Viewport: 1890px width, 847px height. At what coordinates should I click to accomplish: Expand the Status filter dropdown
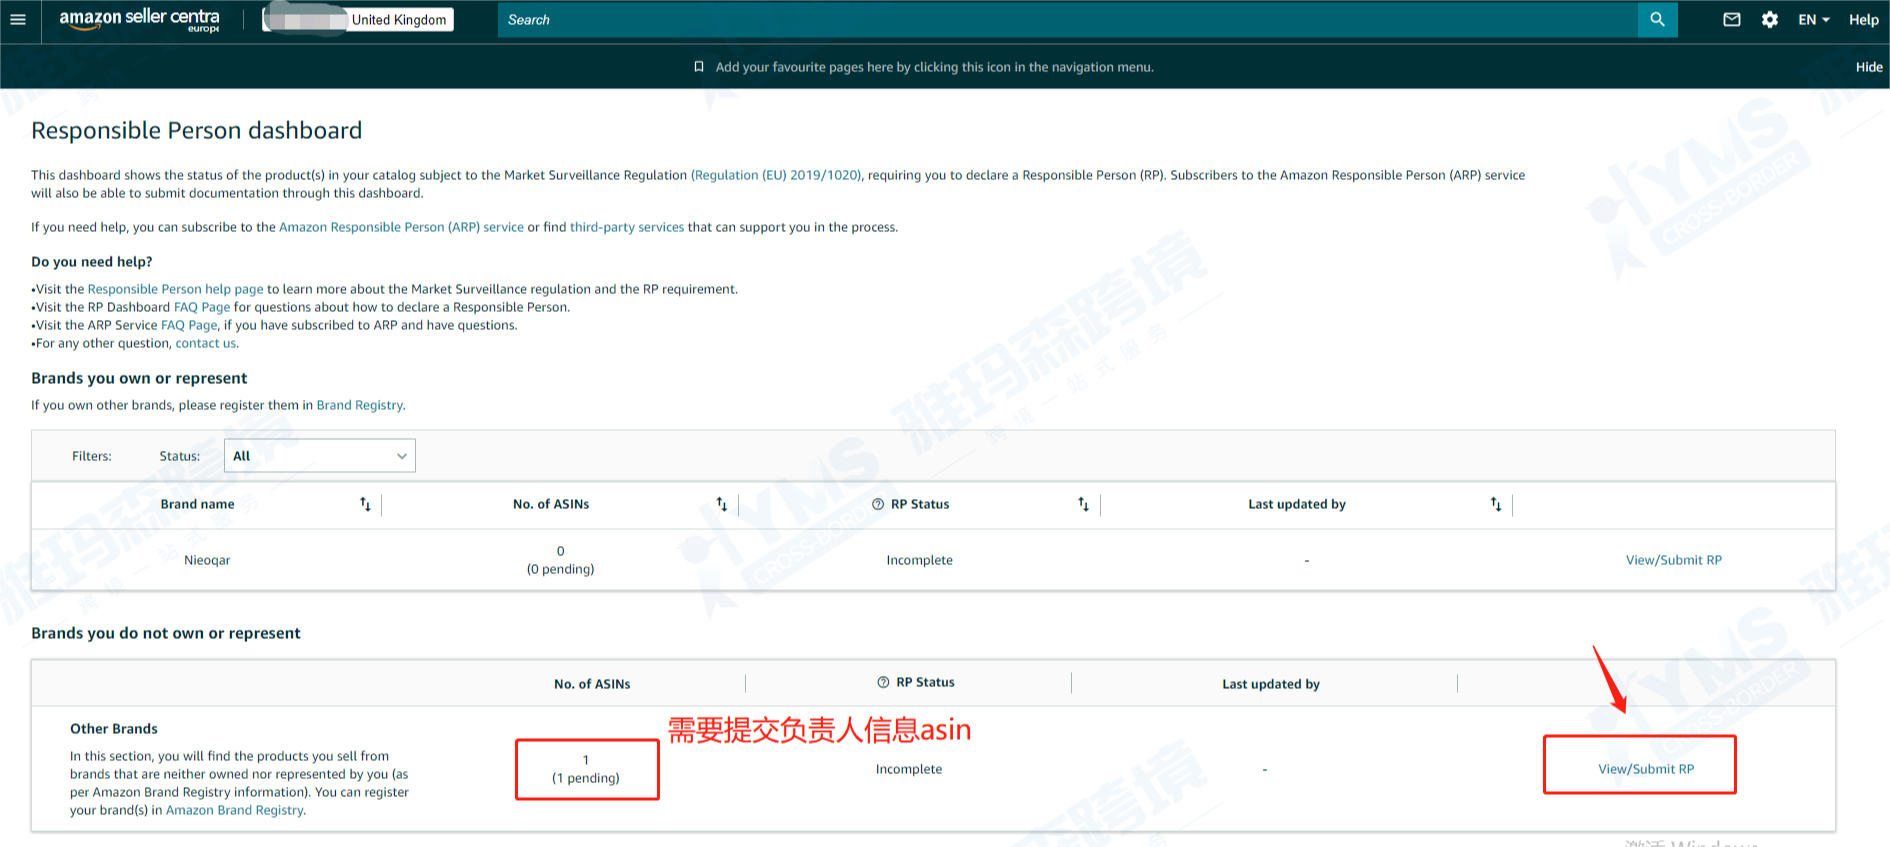320,456
